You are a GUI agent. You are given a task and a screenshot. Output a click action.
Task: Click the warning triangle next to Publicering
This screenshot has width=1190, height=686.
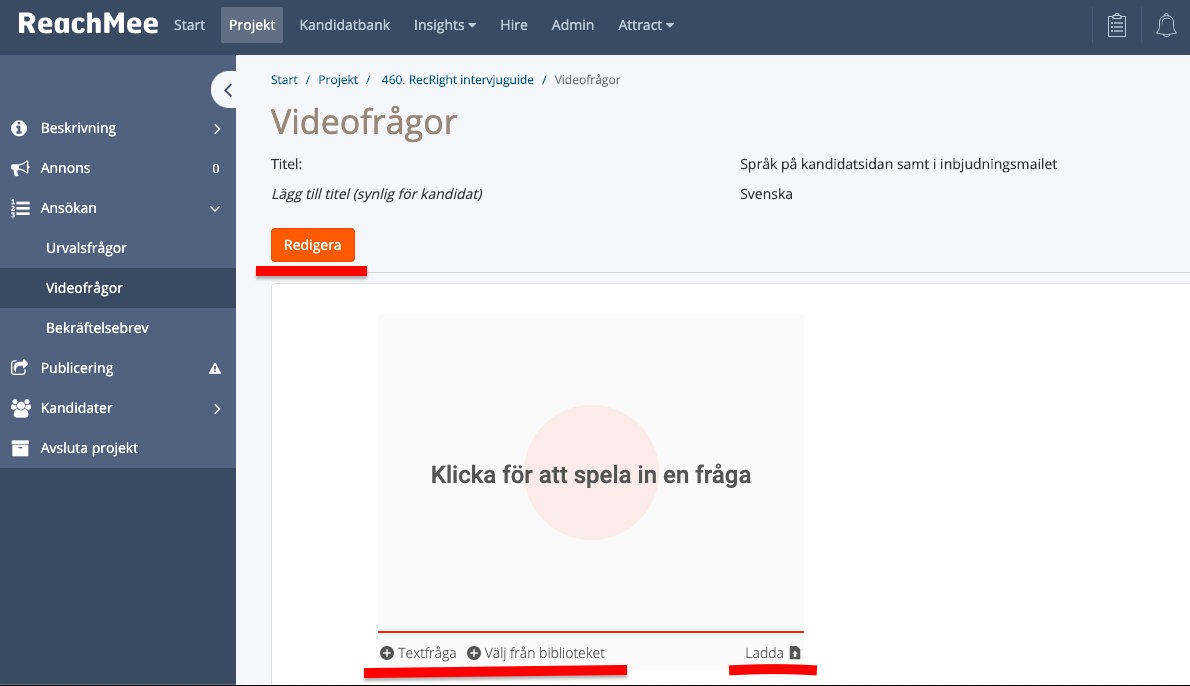[215, 369]
